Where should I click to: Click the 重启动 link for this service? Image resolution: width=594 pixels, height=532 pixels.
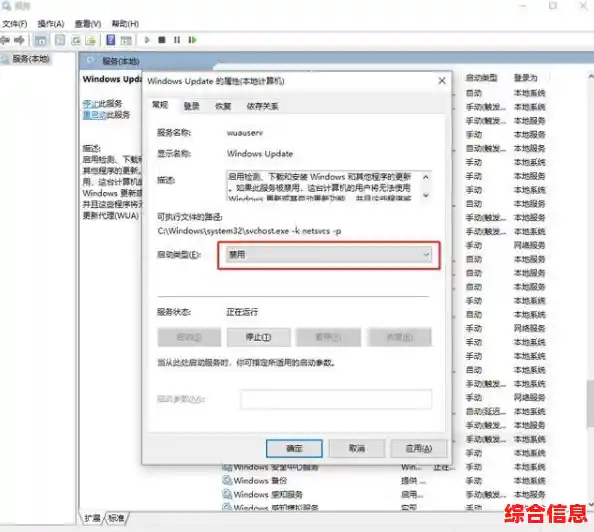point(94,115)
